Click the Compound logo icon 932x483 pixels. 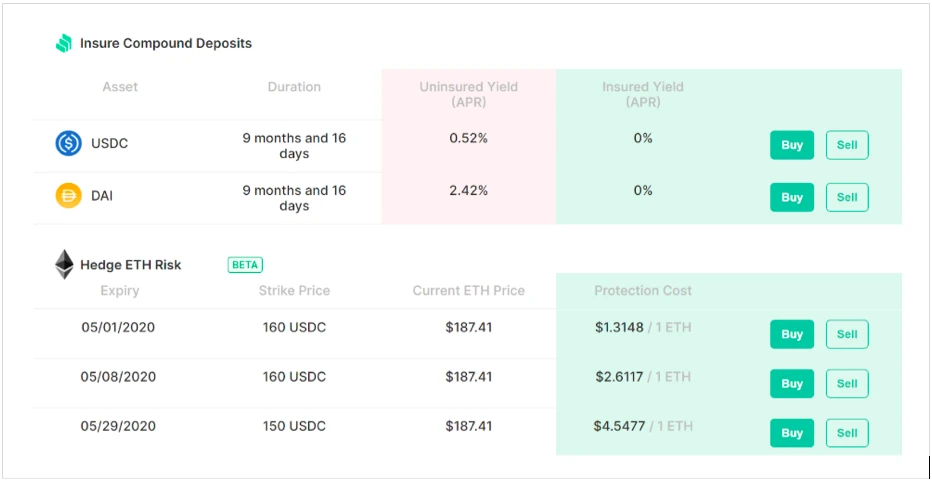click(x=64, y=43)
